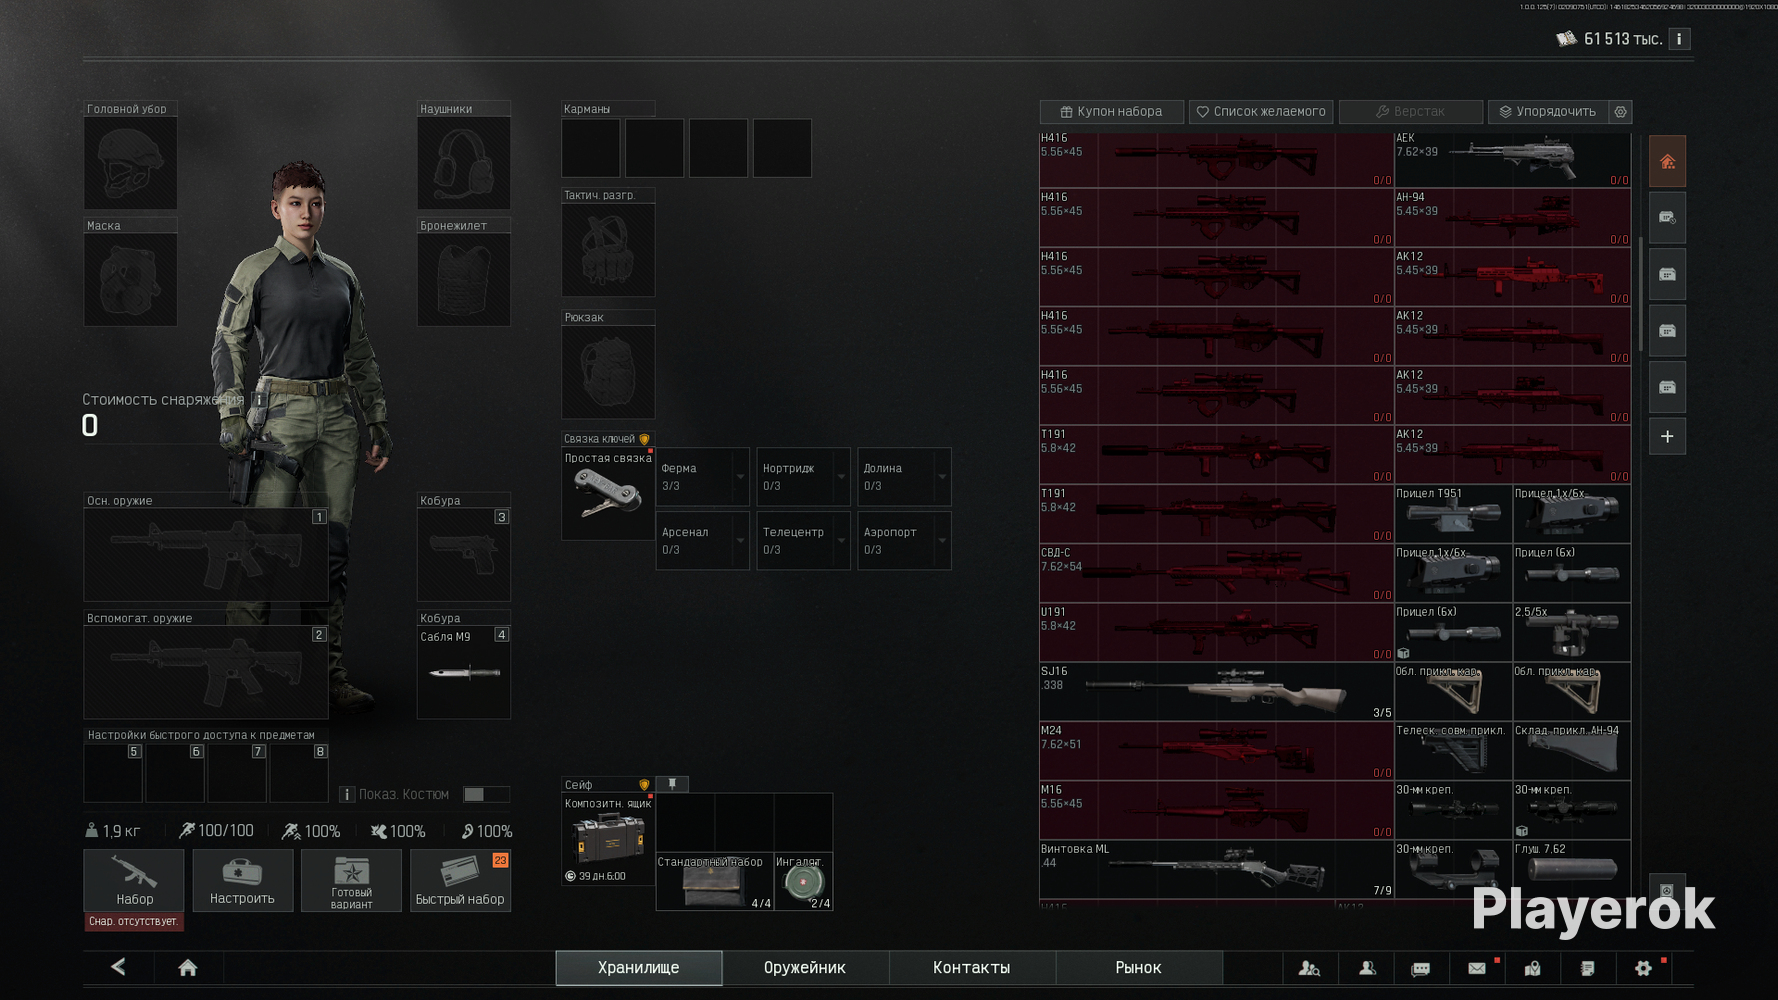Image resolution: width=1778 pixels, height=1000 pixels.
Task: Select the Наушники headset slot
Action: tap(464, 163)
